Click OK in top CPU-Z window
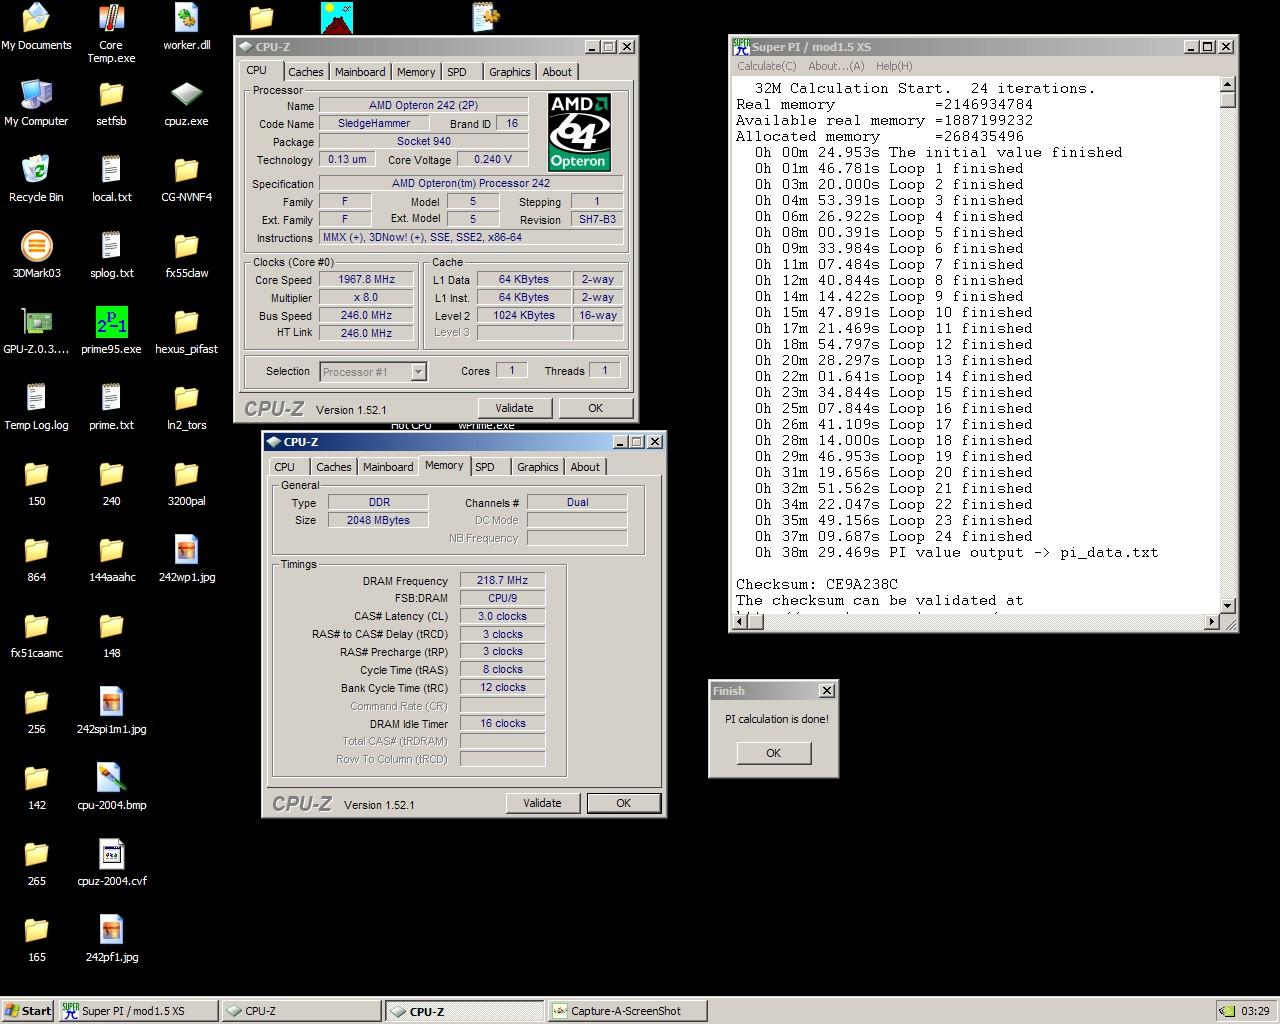Image resolution: width=1280 pixels, height=1024 pixels. click(x=595, y=408)
